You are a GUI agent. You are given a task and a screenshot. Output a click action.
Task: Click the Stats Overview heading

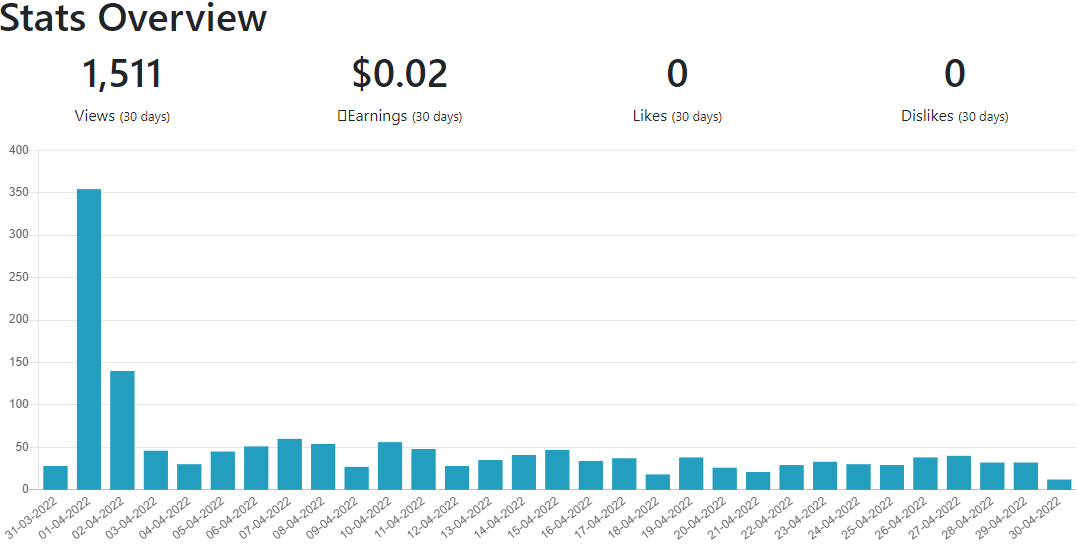[133, 19]
